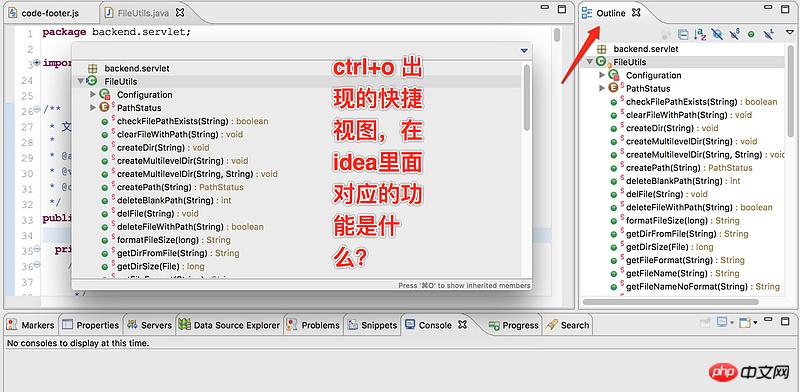Click the FileUtils class icon in the Outline panel
800x392 pixels.
click(x=601, y=62)
